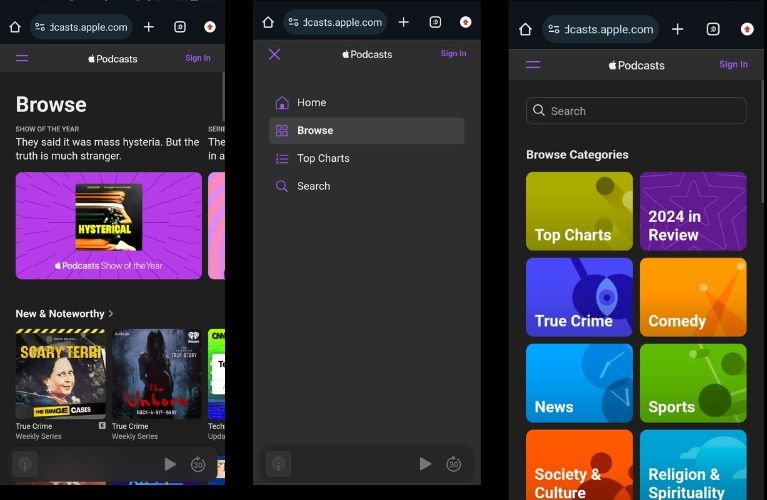Viewport: 767px width, 500px height.
Task: Select Top Charts in the sidebar menu
Action: point(323,158)
